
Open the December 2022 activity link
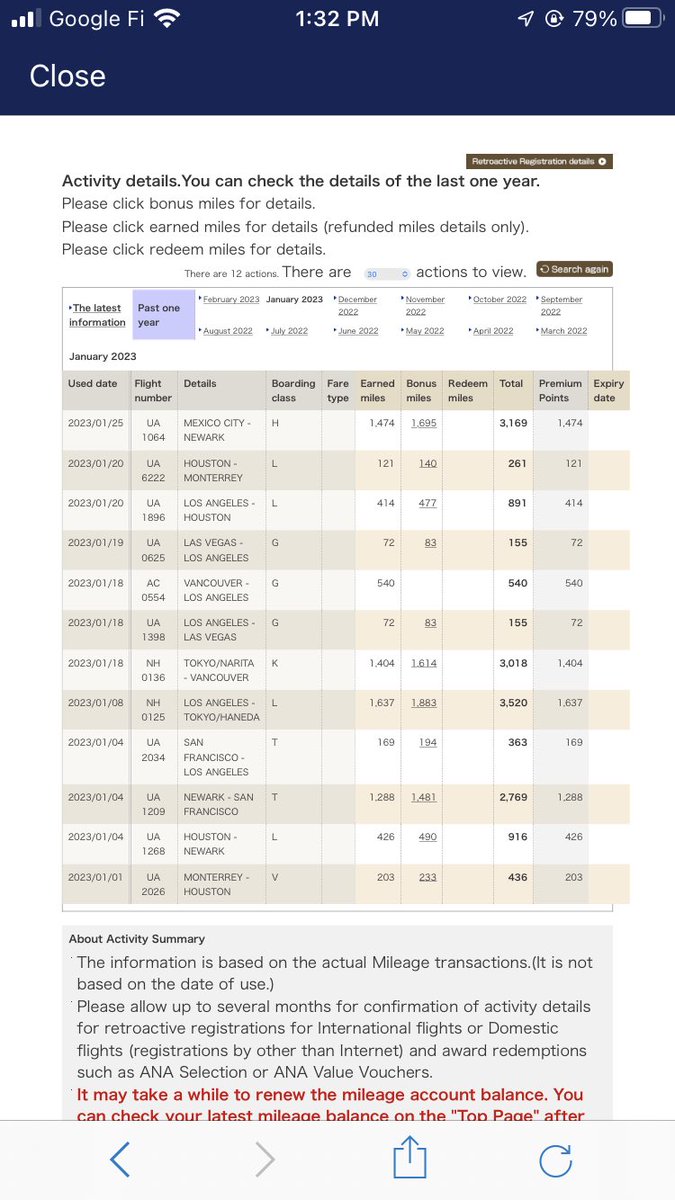[357, 305]
